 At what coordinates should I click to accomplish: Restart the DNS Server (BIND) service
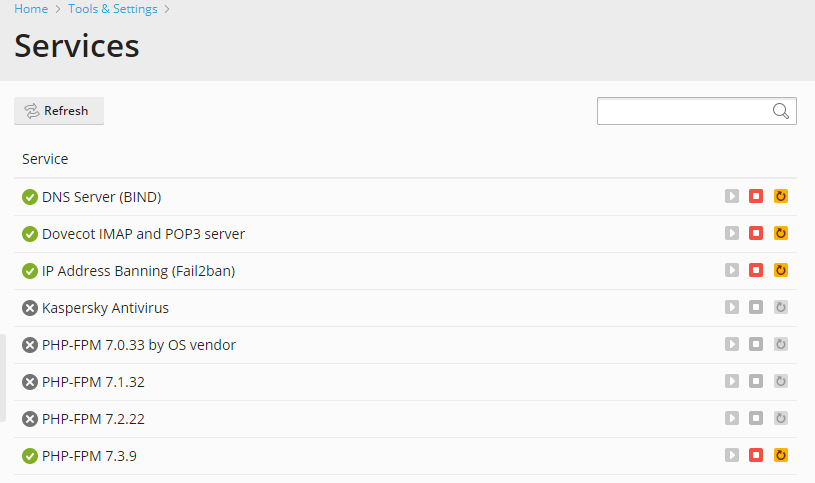click(781, 196)
